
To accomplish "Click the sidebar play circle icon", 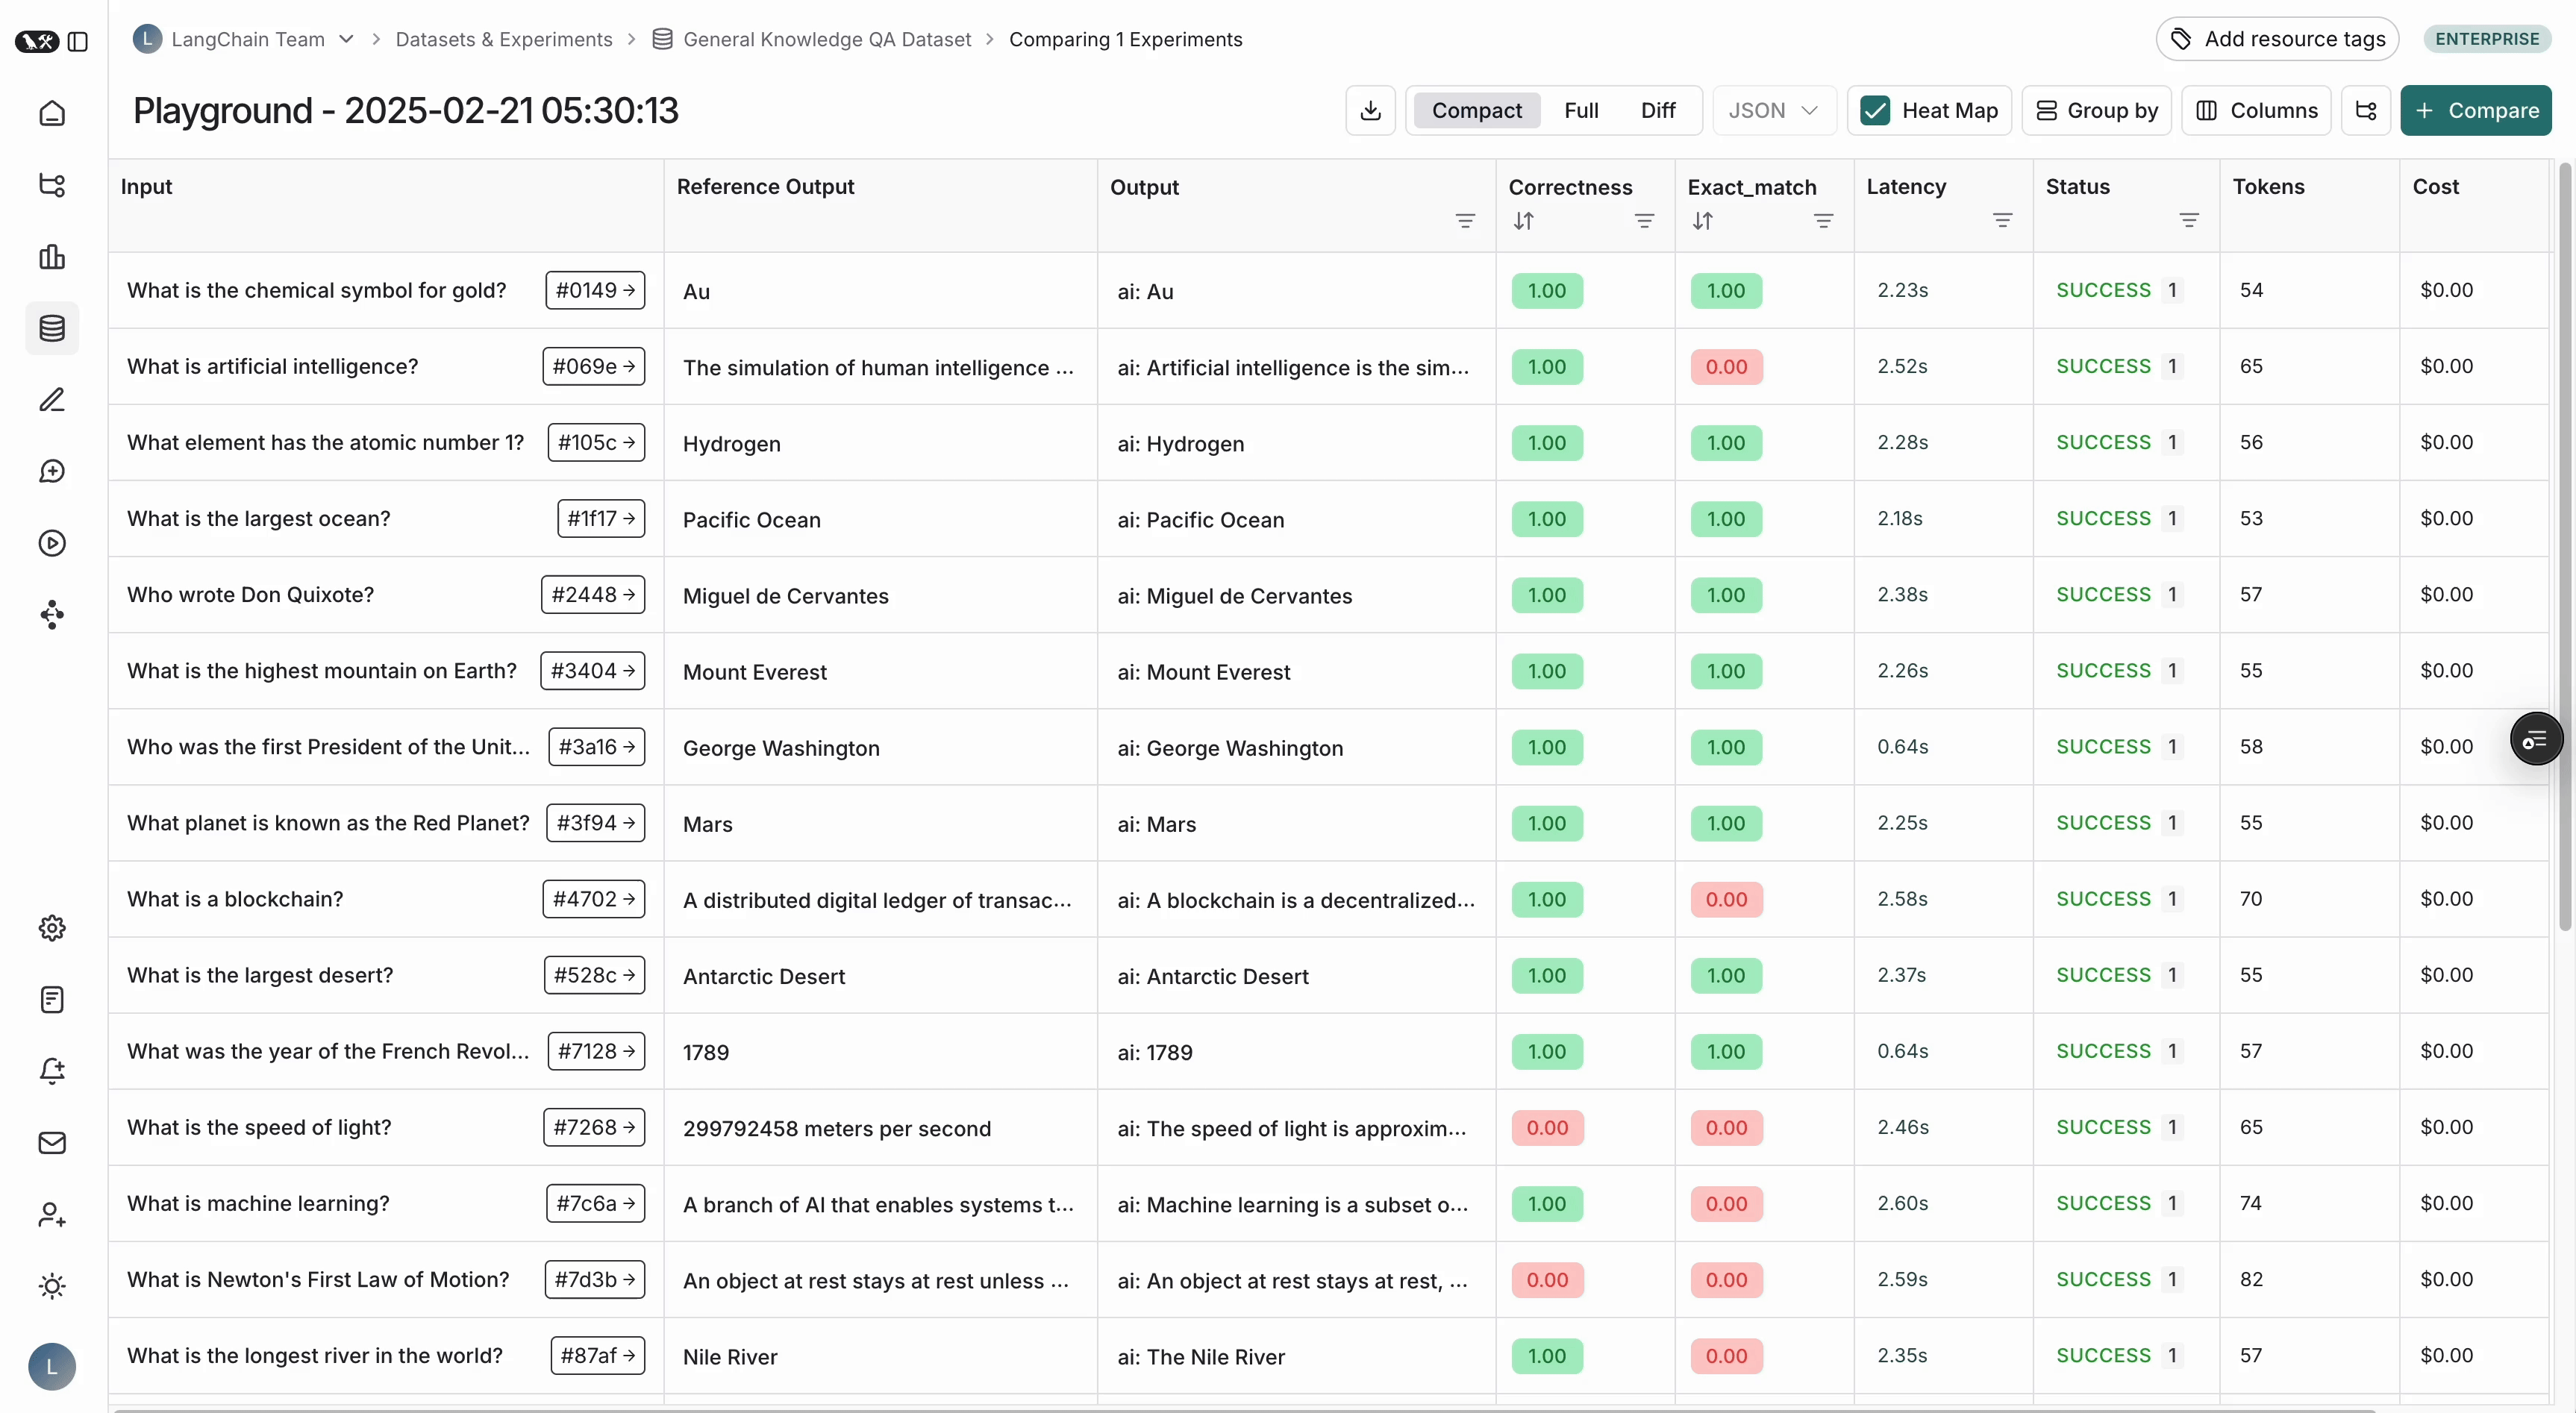I will 52,543.
